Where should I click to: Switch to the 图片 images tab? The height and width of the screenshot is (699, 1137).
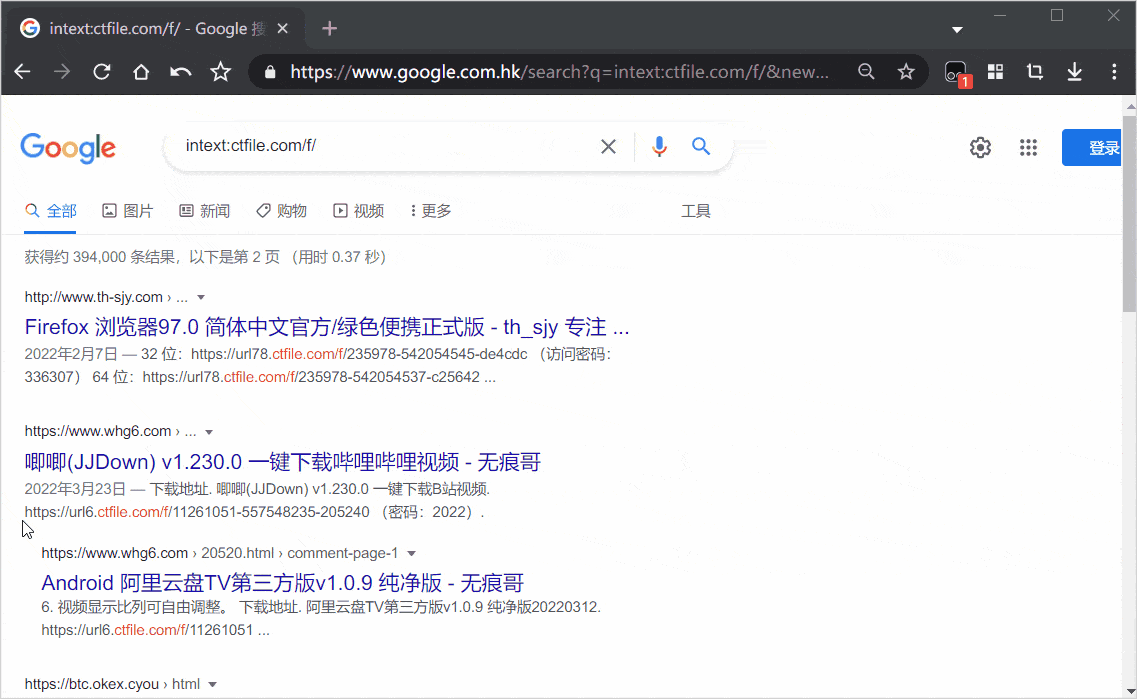point(127,211)
